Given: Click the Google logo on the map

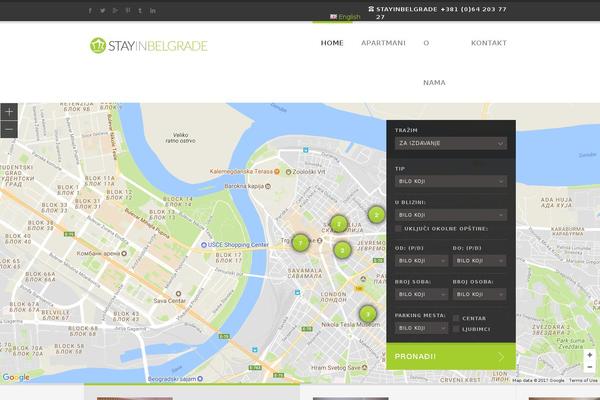Looking at the screenshot, I should [16, 377].
